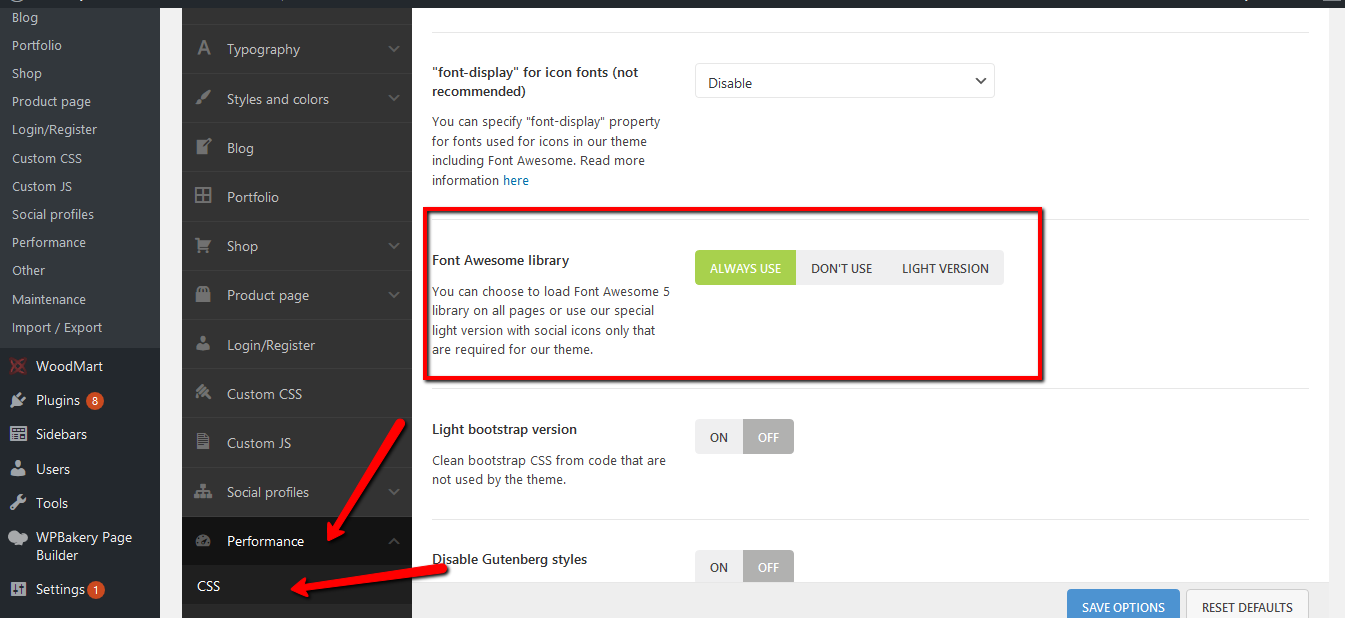Click the Portfolio grid icon in theme panel

pyautogui.click(x=204, y=196)
